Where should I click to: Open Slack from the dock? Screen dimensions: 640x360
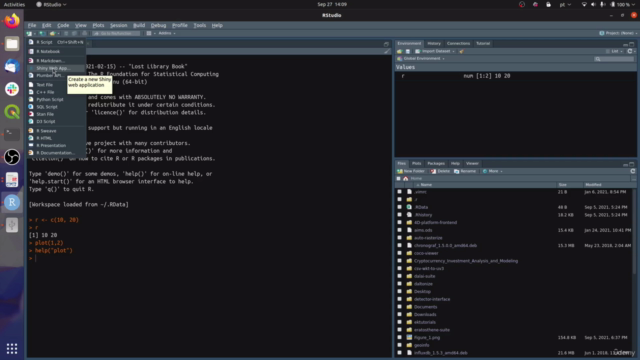point(12,89)
